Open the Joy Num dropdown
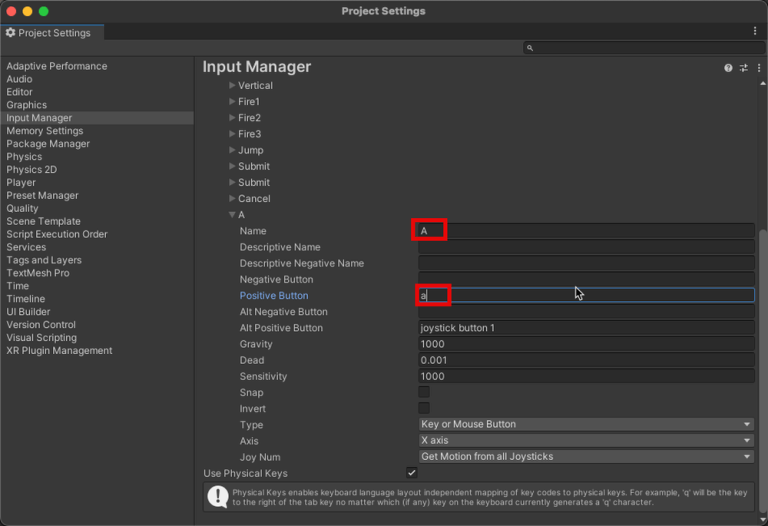The image size is (768, 526). tap(586, 457)
